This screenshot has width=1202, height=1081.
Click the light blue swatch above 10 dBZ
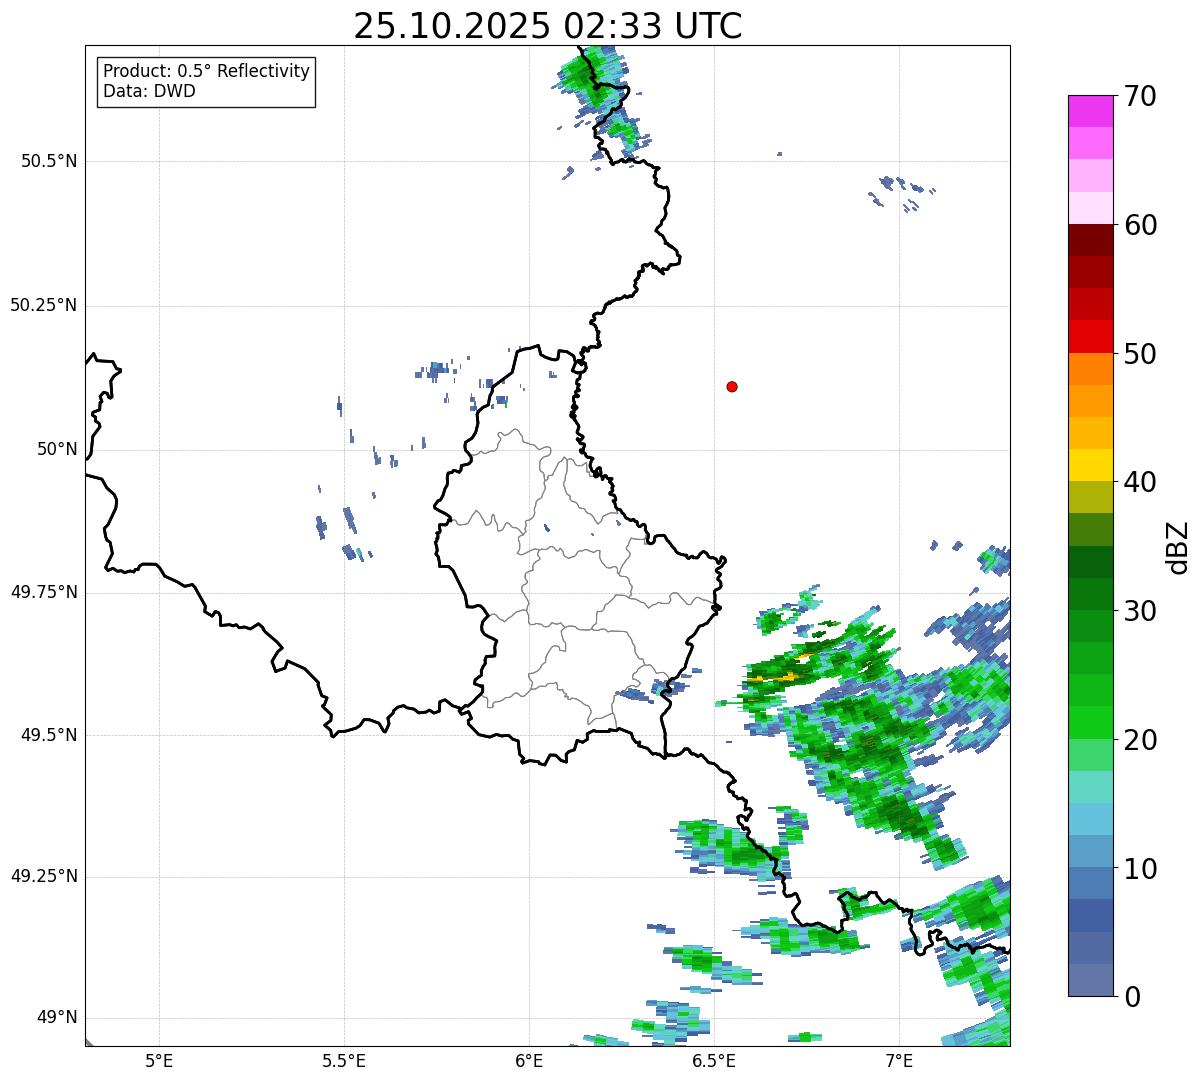(1090, 850)
